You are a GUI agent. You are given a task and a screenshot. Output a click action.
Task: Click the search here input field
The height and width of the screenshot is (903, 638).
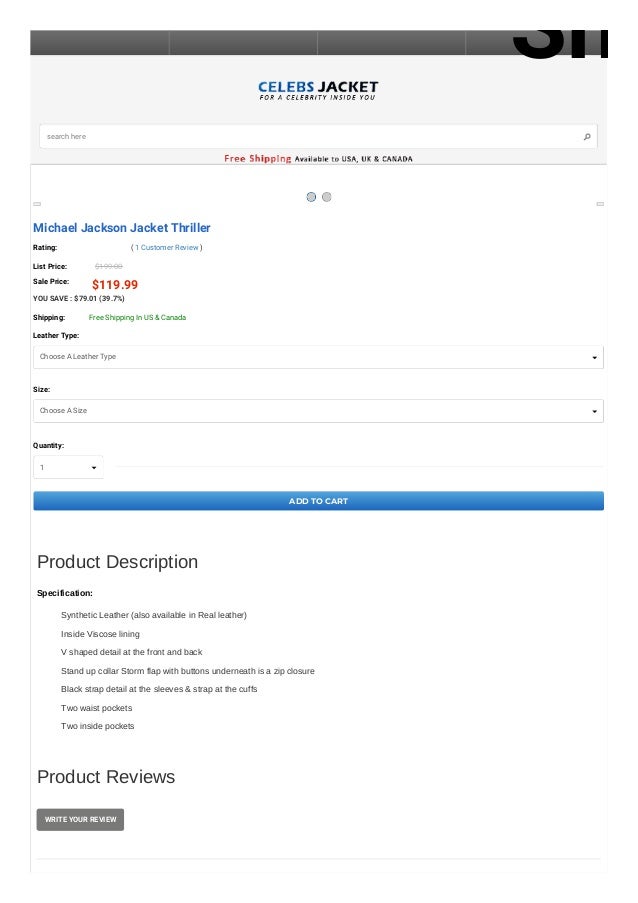click(318, 136)
